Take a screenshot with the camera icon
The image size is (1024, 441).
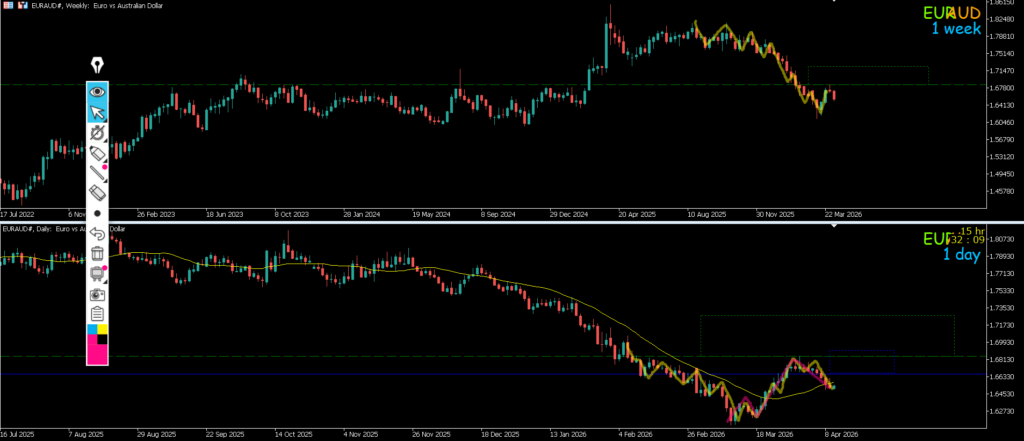click(x=97, y=294)
